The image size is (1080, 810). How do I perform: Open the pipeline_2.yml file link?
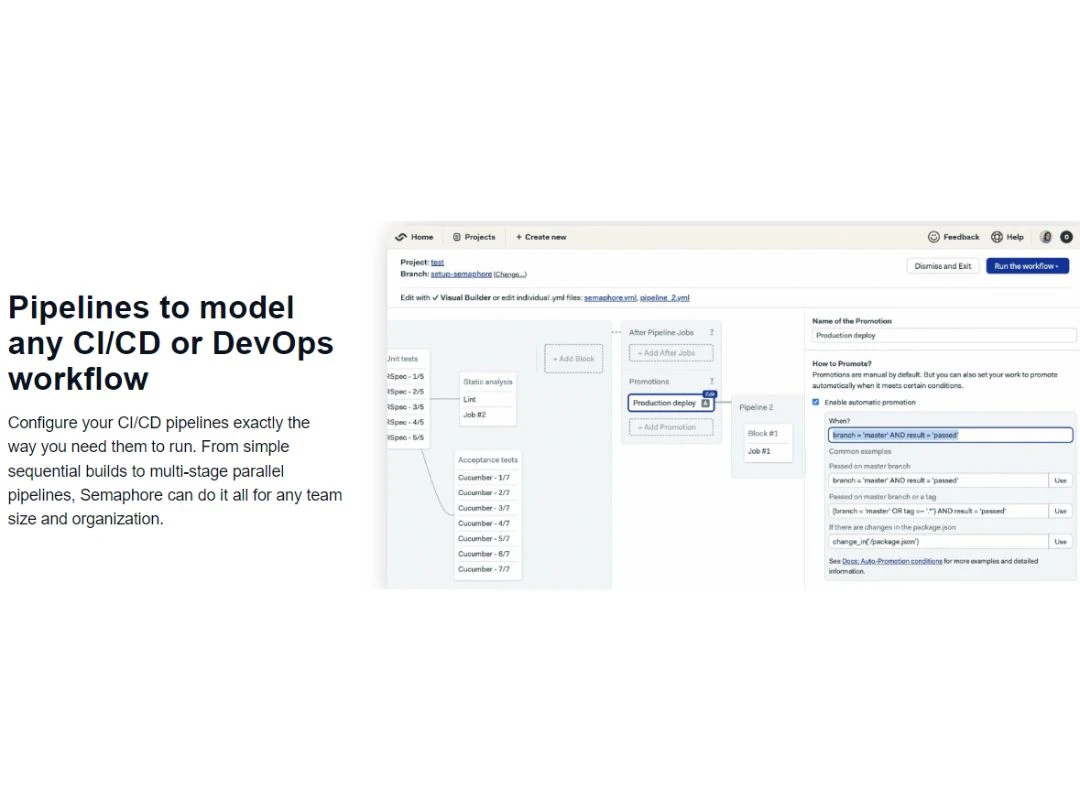click(x=665, y=298)
